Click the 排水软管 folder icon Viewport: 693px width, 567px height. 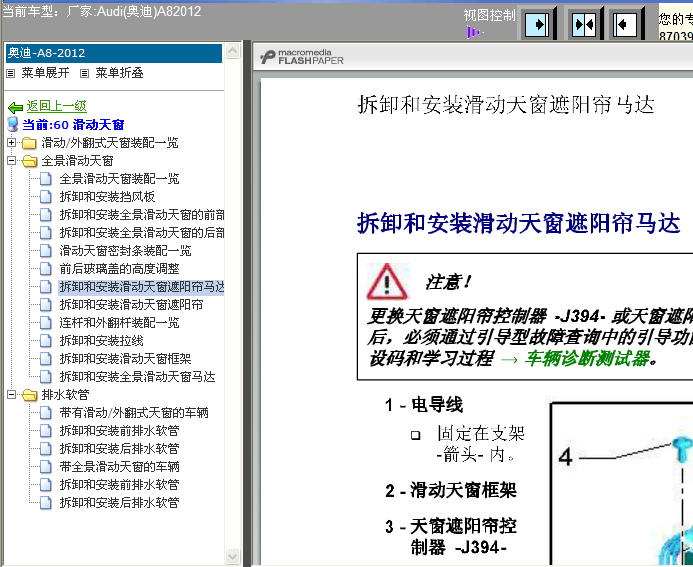[29, 395]
